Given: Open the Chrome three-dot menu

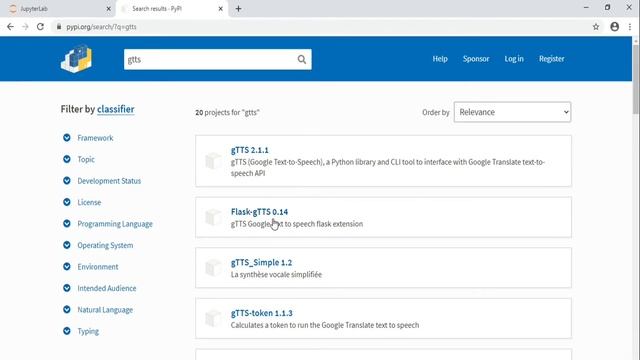Looking at the screenshot, I should [x=630, y=27].
